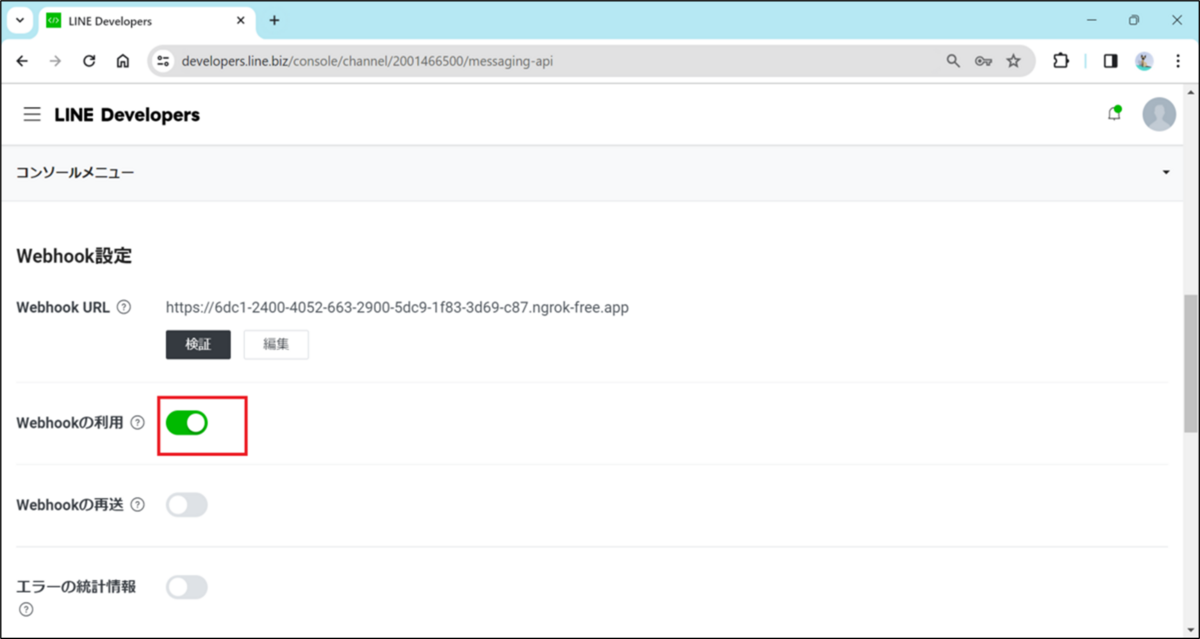Disable the Webhookの利用 switch
This screenshot has height=639, width=1200.
(187, 423)
